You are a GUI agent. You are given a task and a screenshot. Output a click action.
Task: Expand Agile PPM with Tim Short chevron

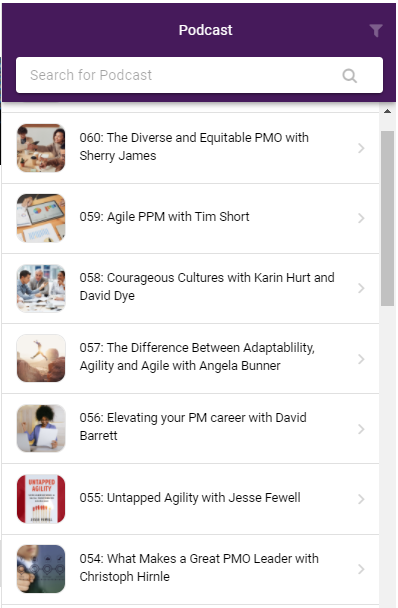coord(361,218)
